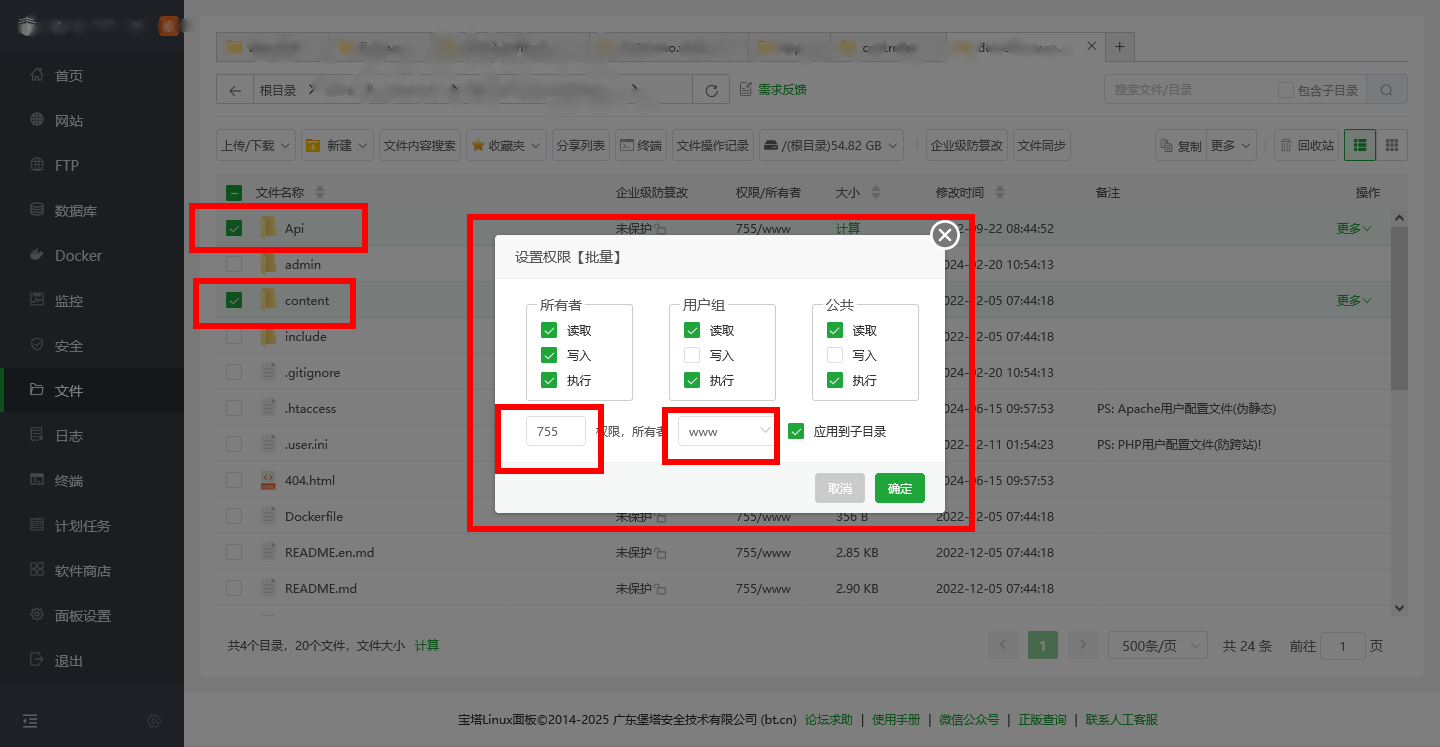The image size is (1440, 747).
Task: Click the 404.html file icon
Action: (268, 480)
